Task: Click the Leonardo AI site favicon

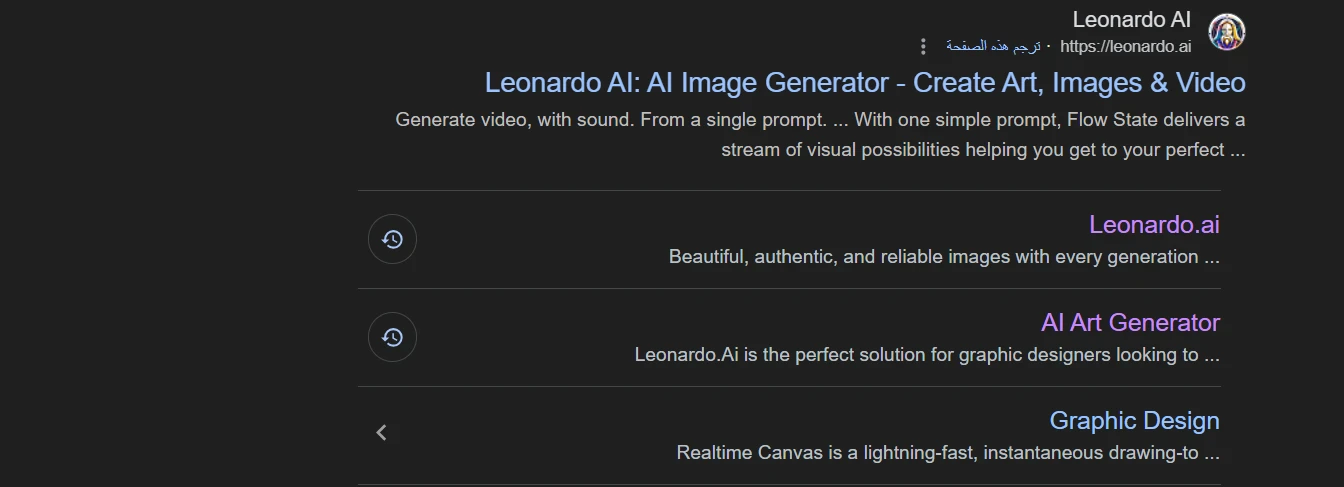Action: click(1227, 32)
